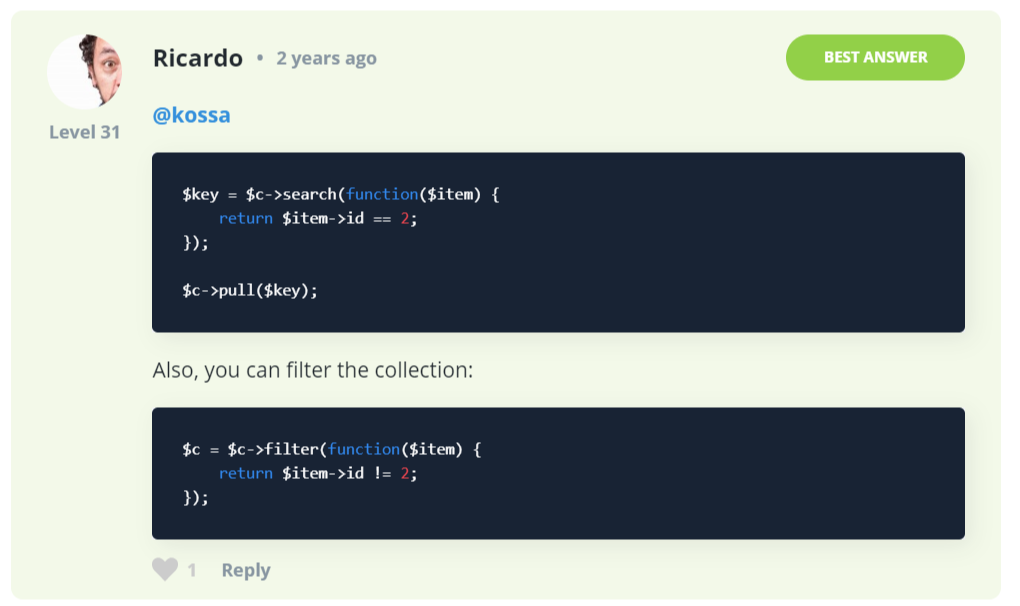
Task: Open the Ricardo username link
Action: coord(198,58)
